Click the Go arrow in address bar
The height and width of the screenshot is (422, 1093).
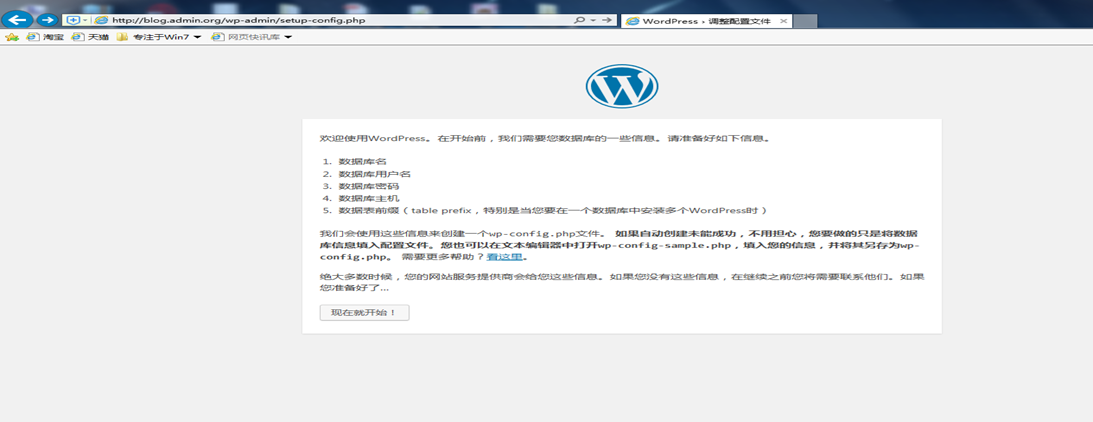pos(607,20)
